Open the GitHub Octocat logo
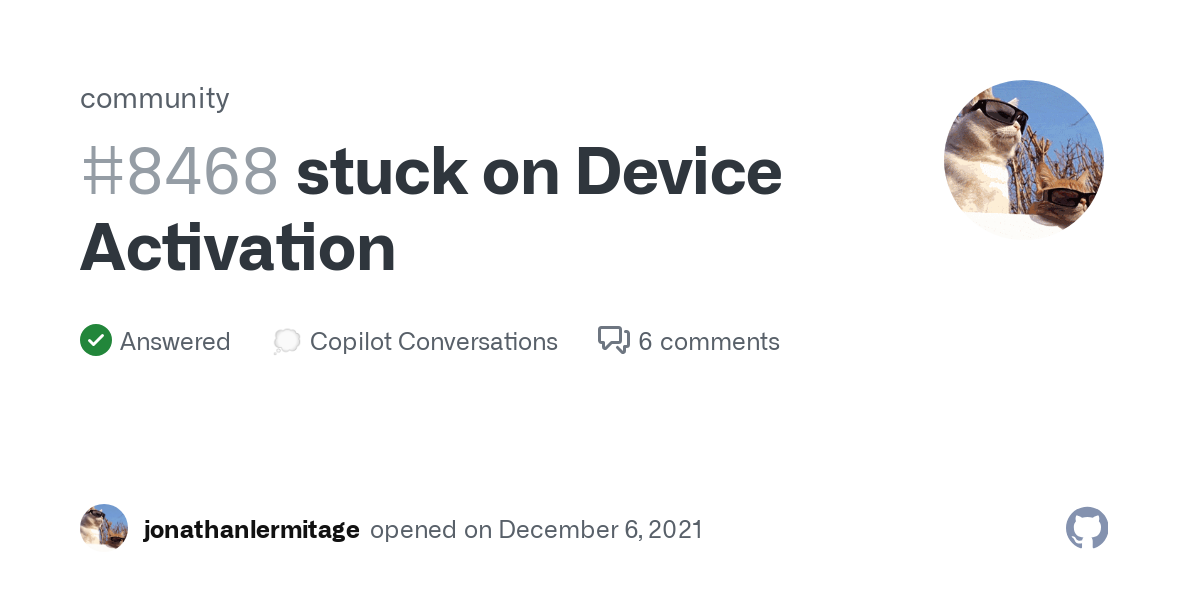The height and width of the screenshot is (600, 1200). pyautogui.click(x=1087, y=528)
